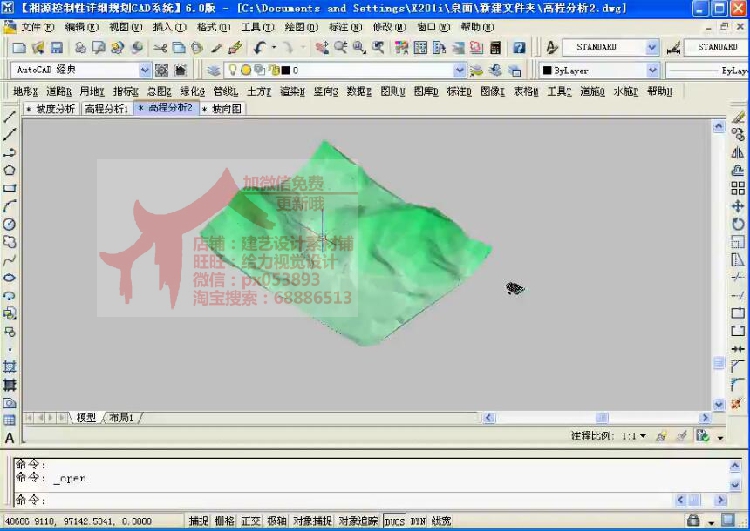
Task: Select the Line tool in draw toolbar
Action: (10, 116)
